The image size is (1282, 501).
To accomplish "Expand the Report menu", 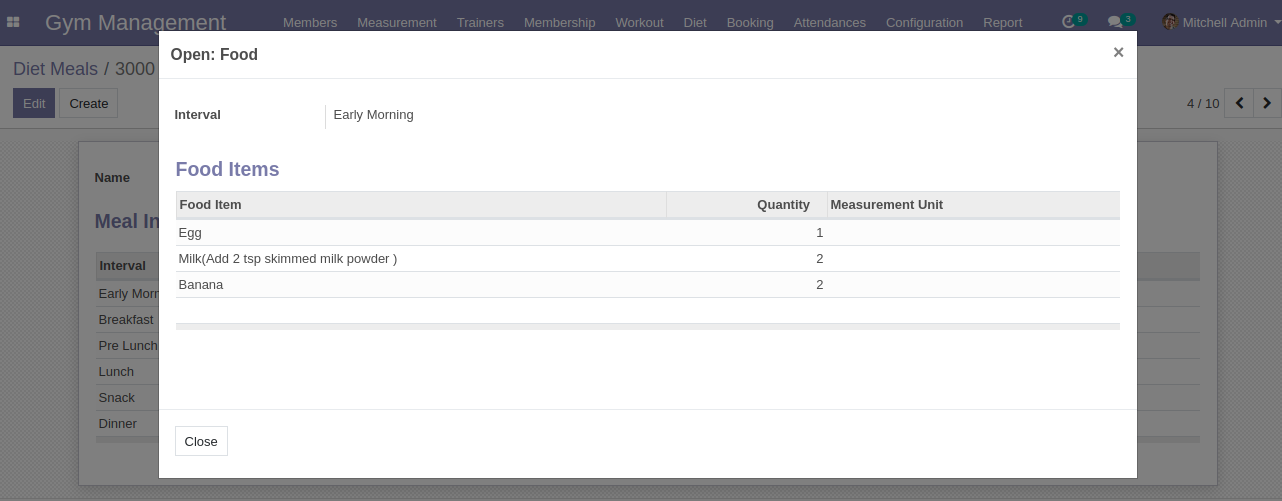I will [1002, 22].
